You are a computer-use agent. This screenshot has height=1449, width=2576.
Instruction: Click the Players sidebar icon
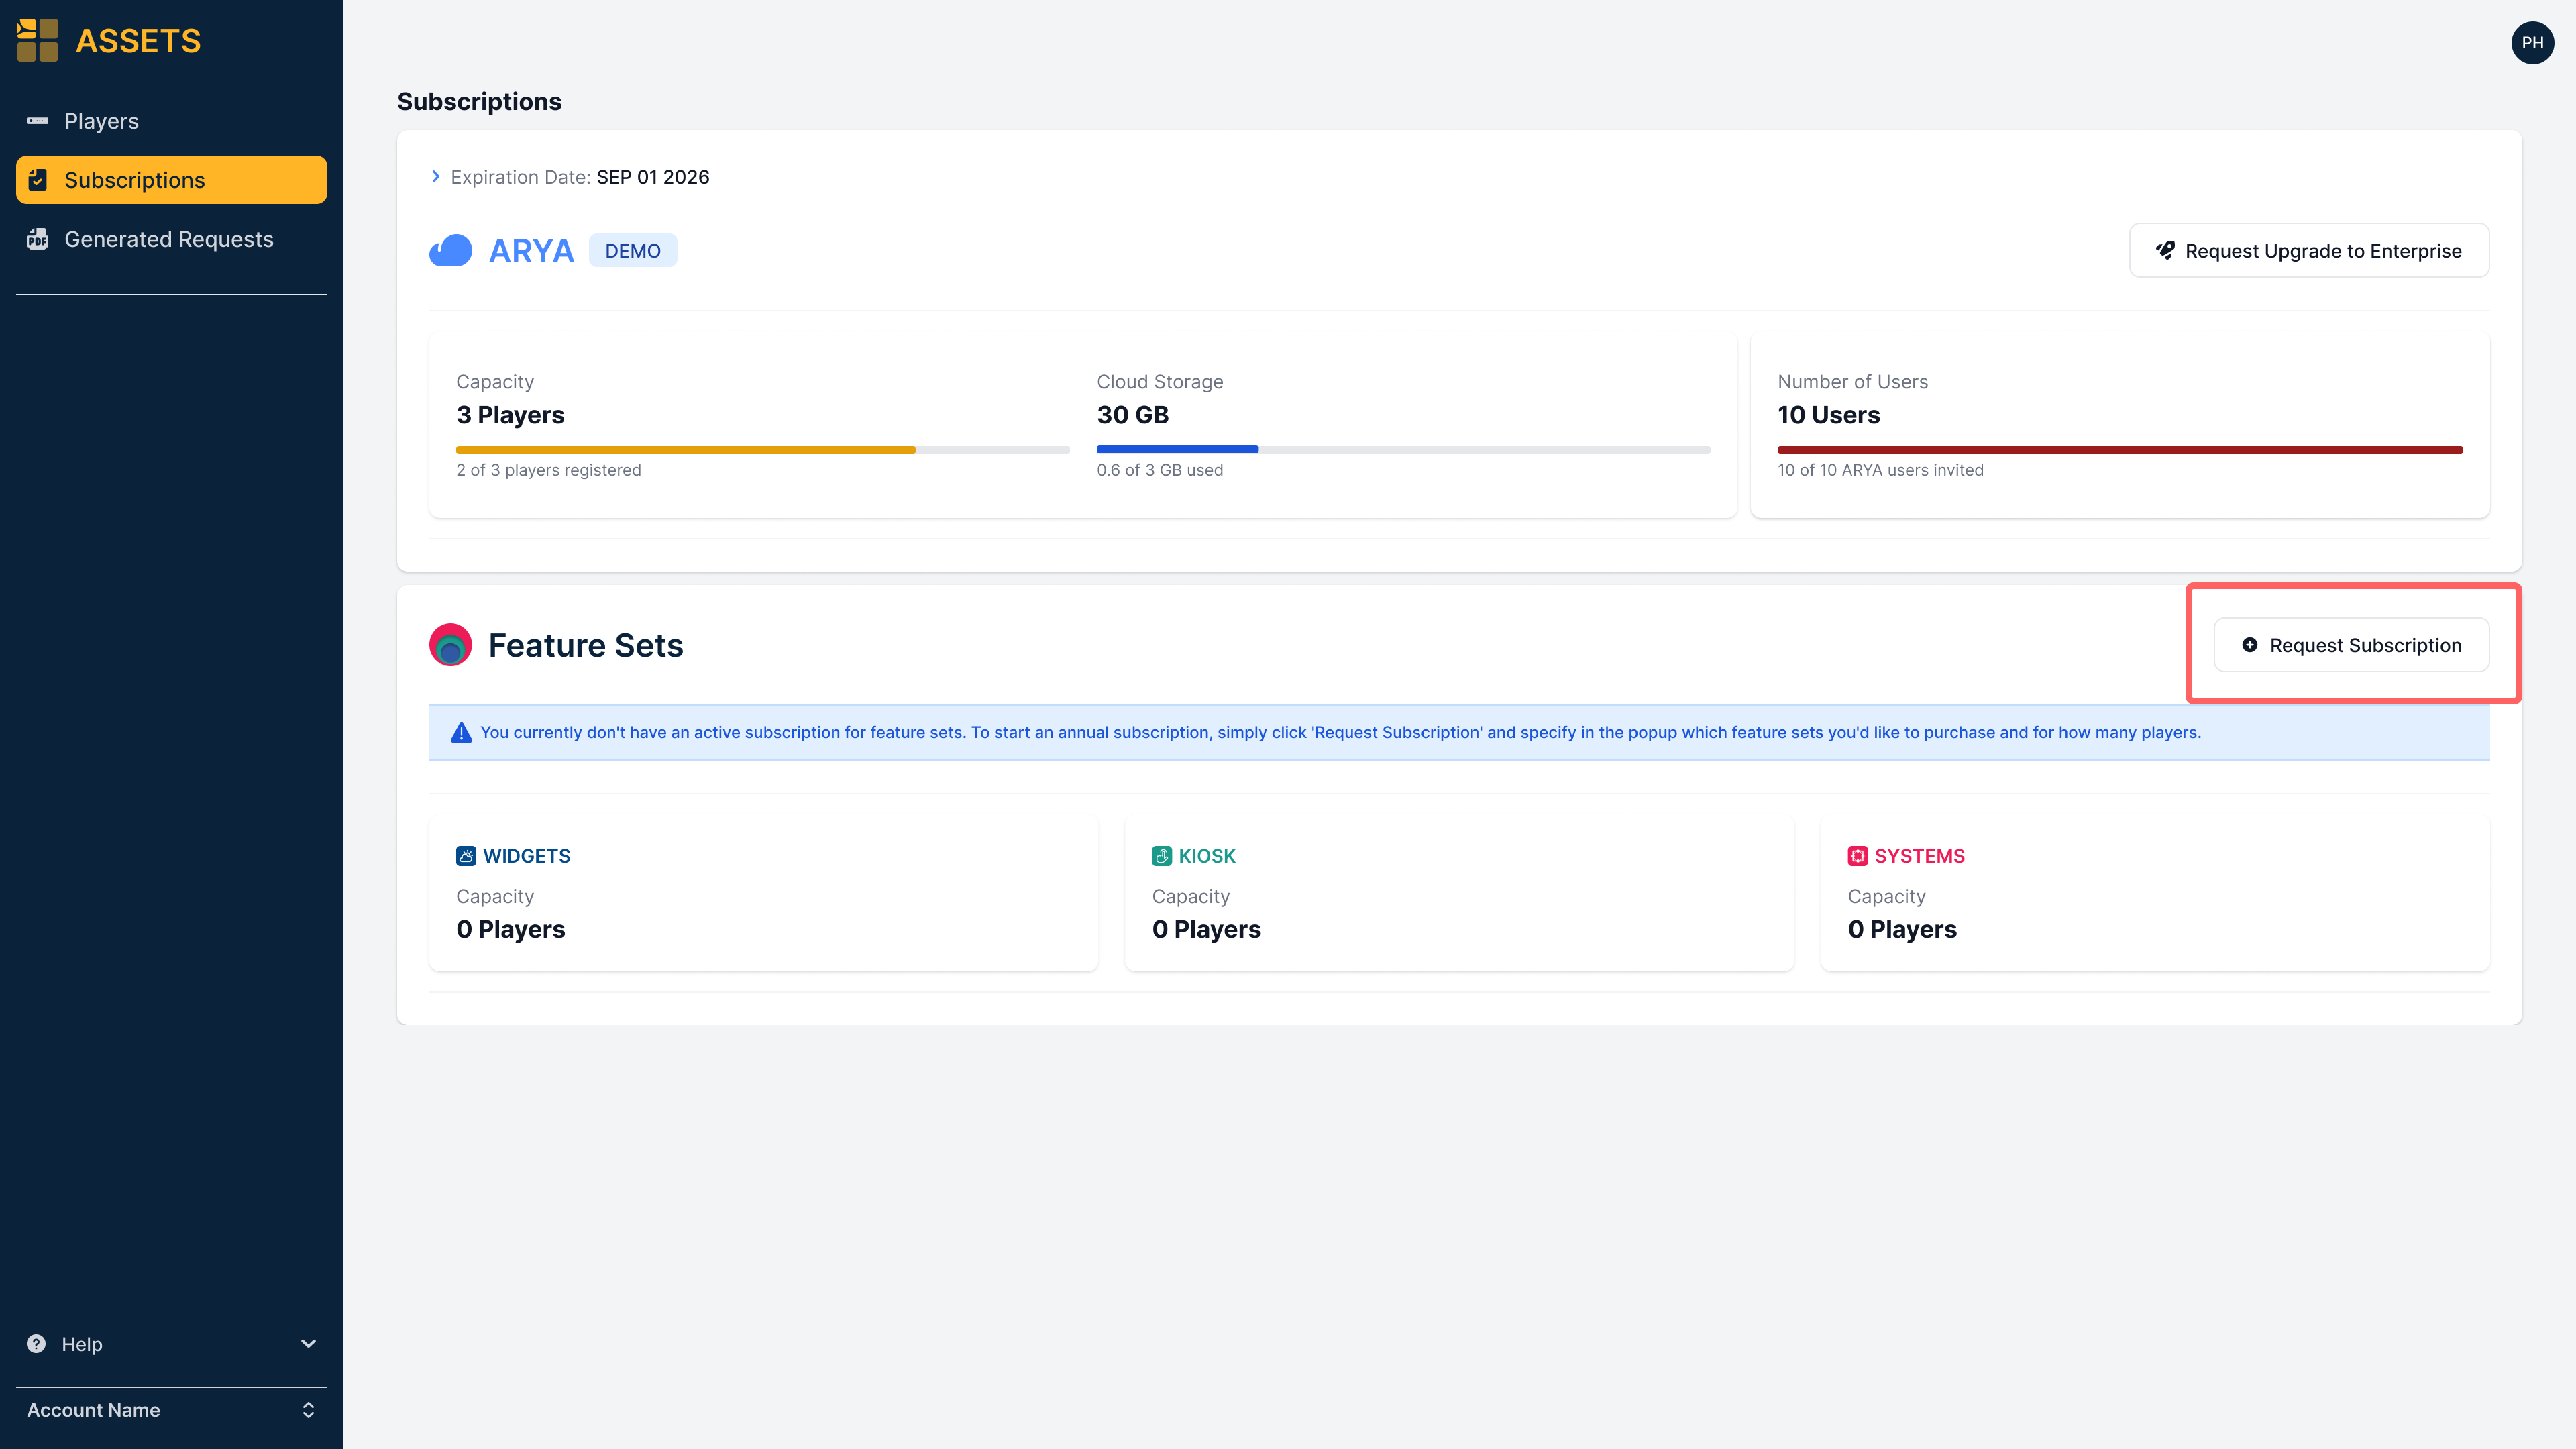coord(37,121)
